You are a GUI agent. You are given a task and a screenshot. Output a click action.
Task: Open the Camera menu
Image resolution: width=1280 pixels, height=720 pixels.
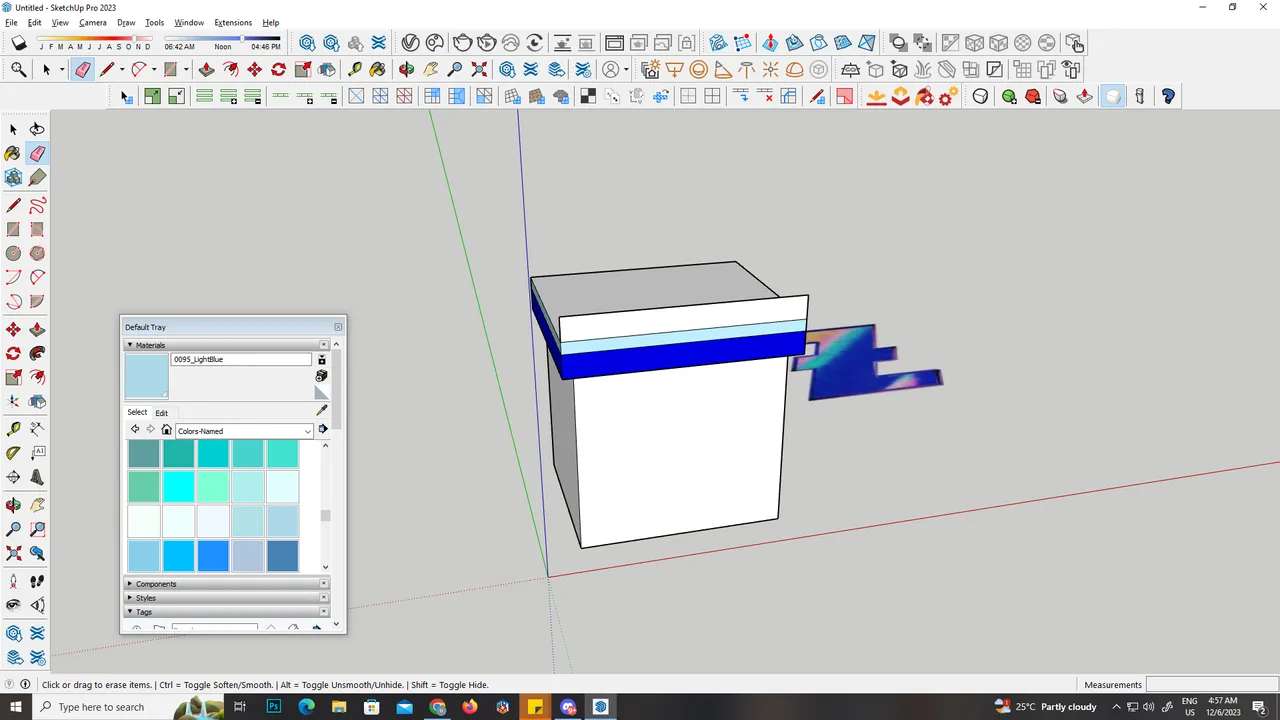click(x=93, y=22)
